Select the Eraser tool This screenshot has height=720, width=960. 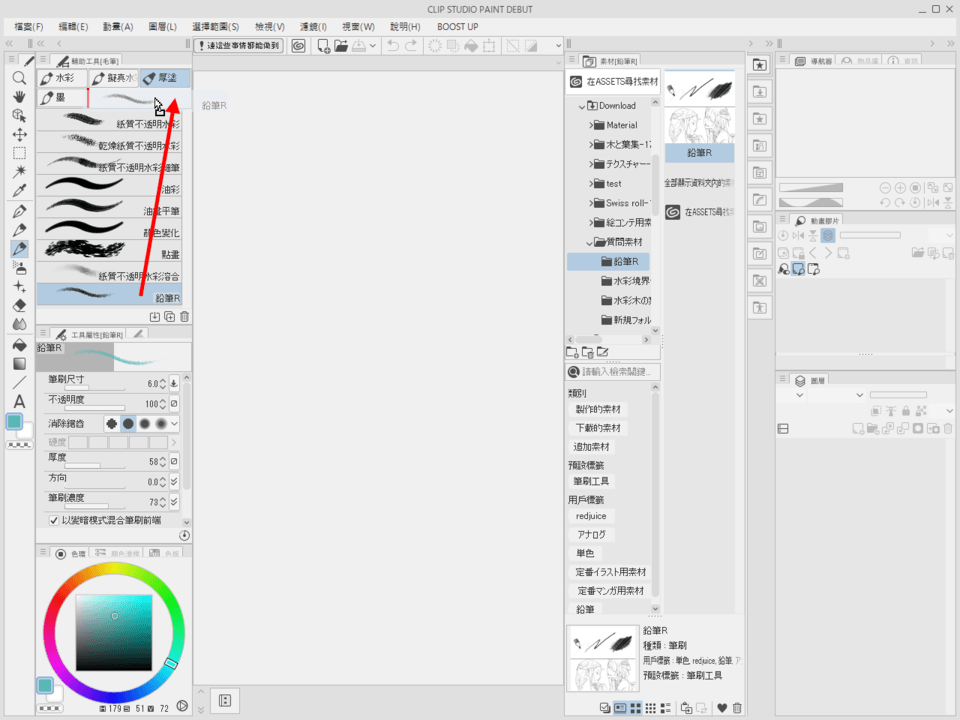[19, 305]
